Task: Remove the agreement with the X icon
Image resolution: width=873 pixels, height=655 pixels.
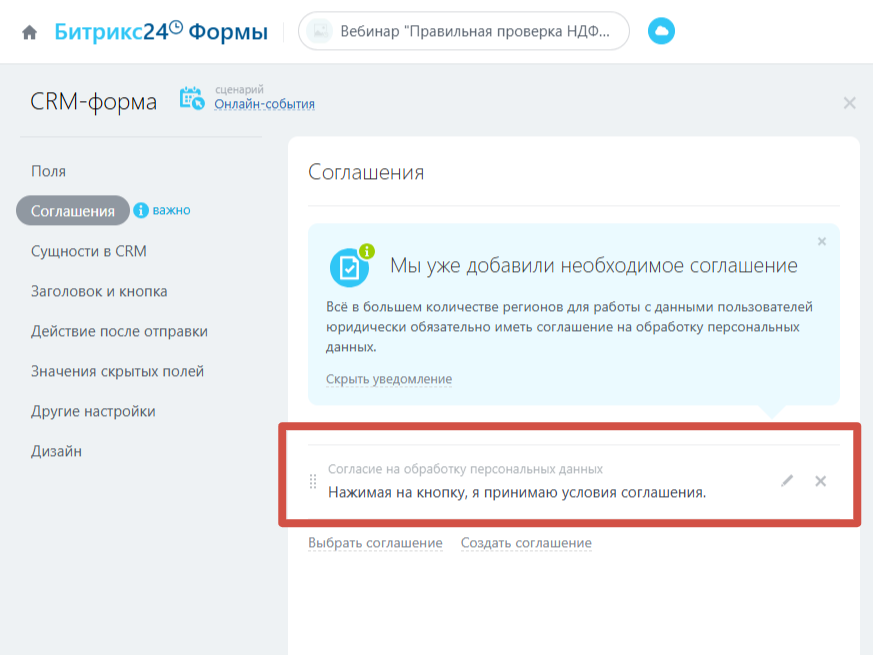Action: [x=820, y=481]
